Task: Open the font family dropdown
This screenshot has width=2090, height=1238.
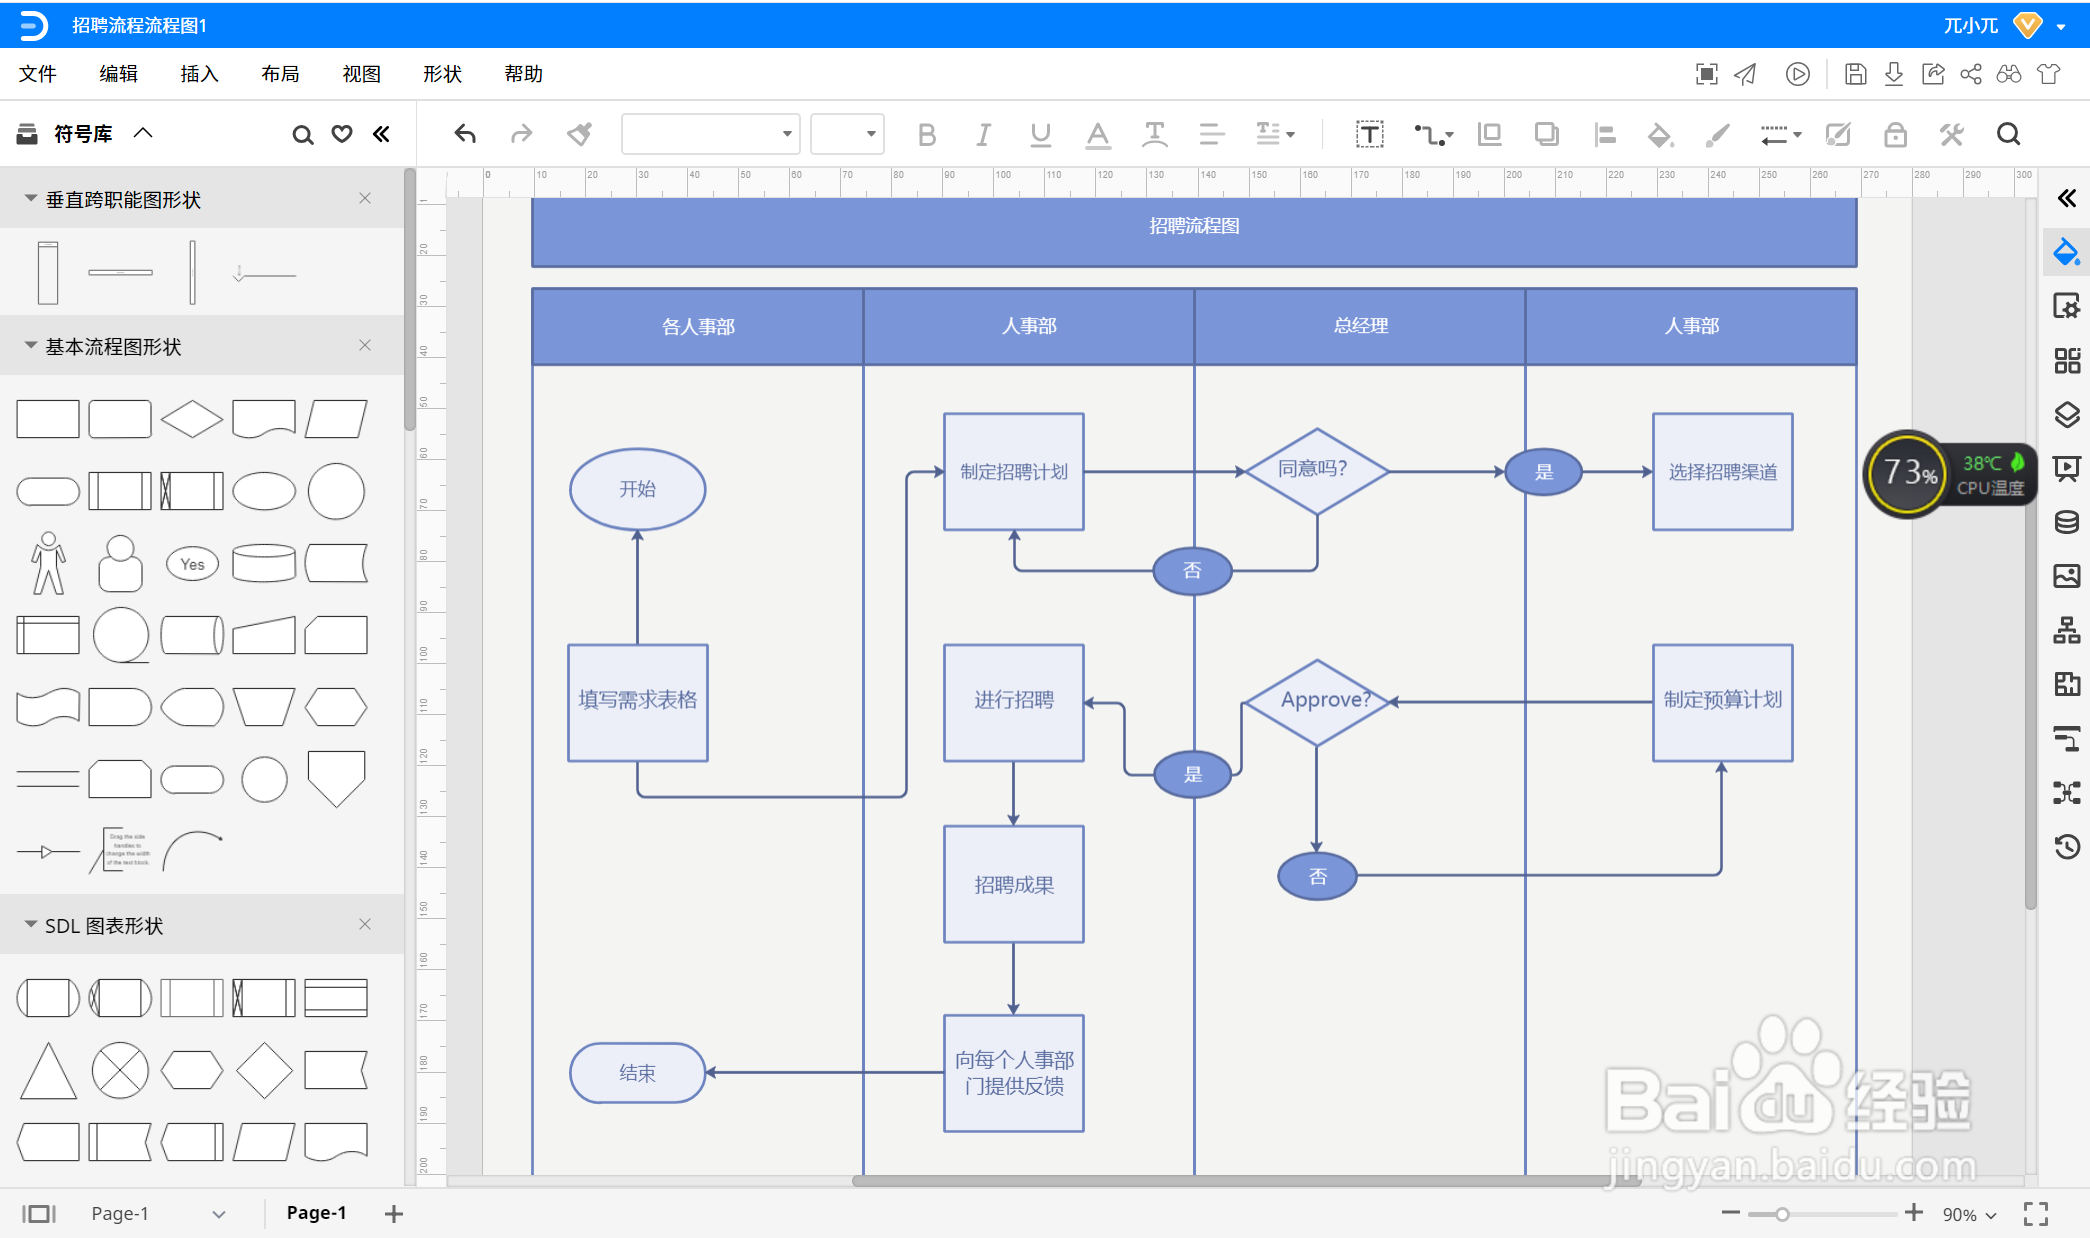Action: click(x=787, y=134)
